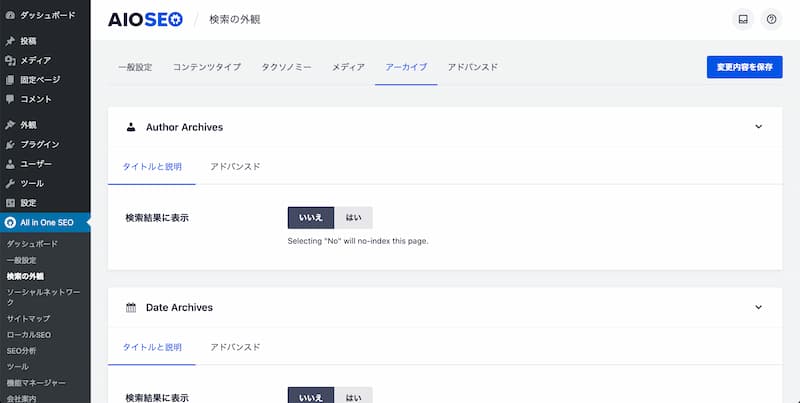Open 機能マネージャー submenu link
This screenshot has width=800, height=403.
(36, 383)
